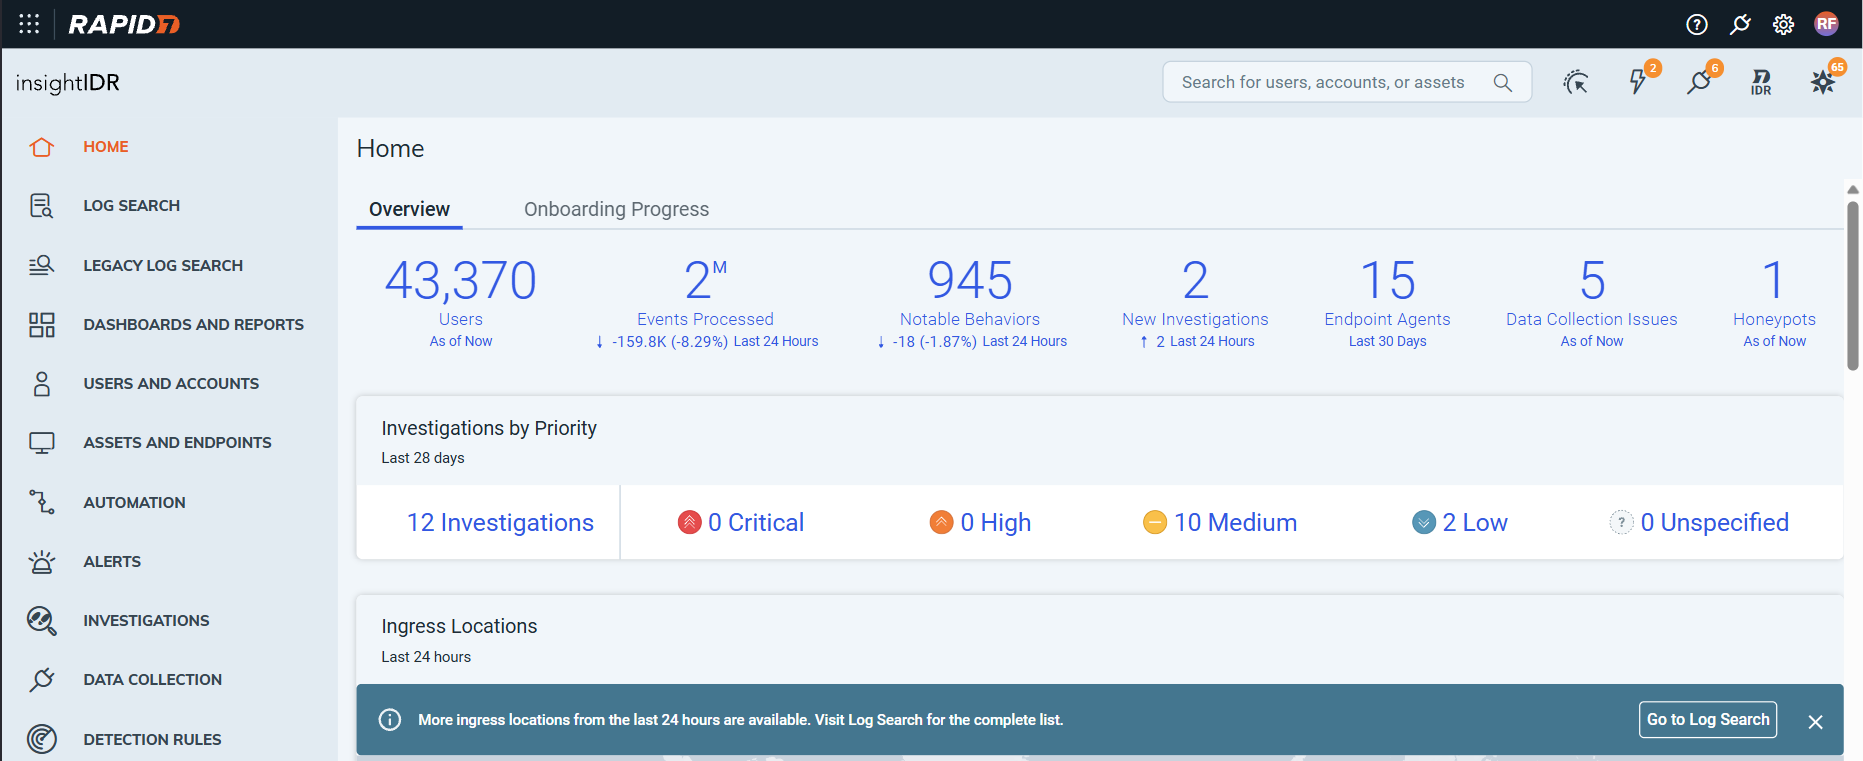Click the Home house icon

pyautogui.click(x=41, y=147)
